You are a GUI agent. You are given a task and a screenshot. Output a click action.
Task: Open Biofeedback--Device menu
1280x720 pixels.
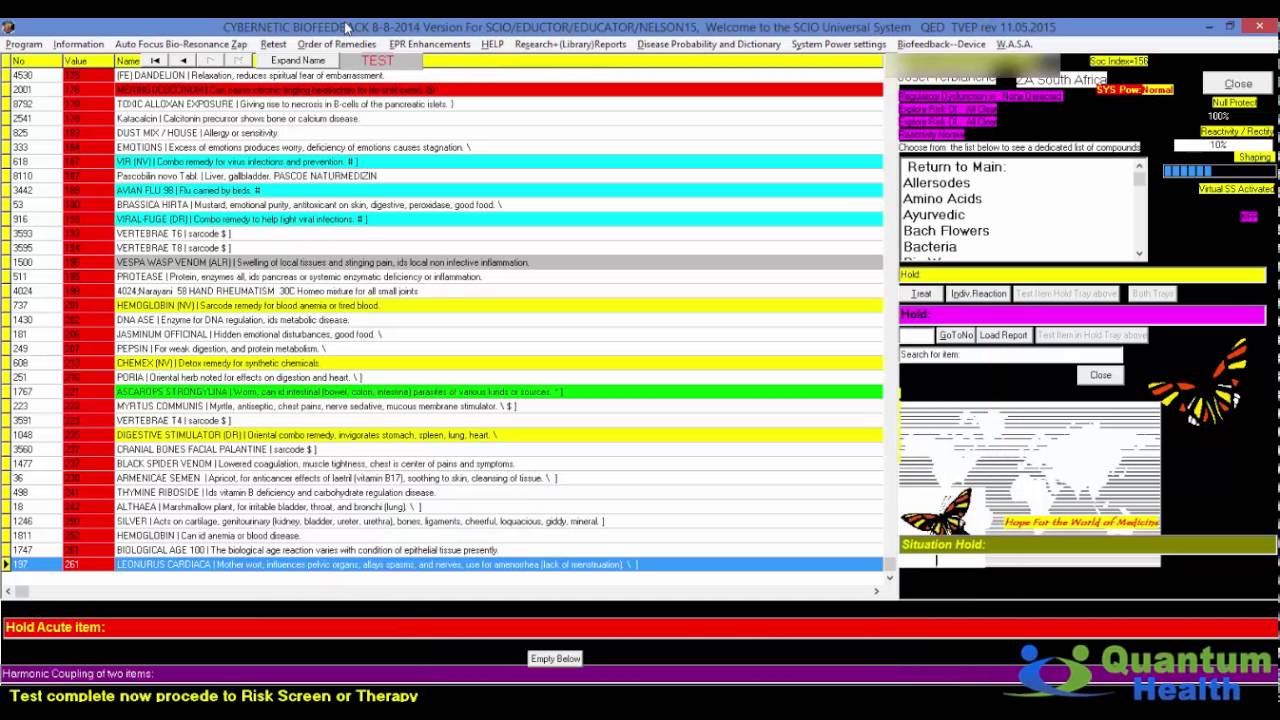click(x=941, y=44)
